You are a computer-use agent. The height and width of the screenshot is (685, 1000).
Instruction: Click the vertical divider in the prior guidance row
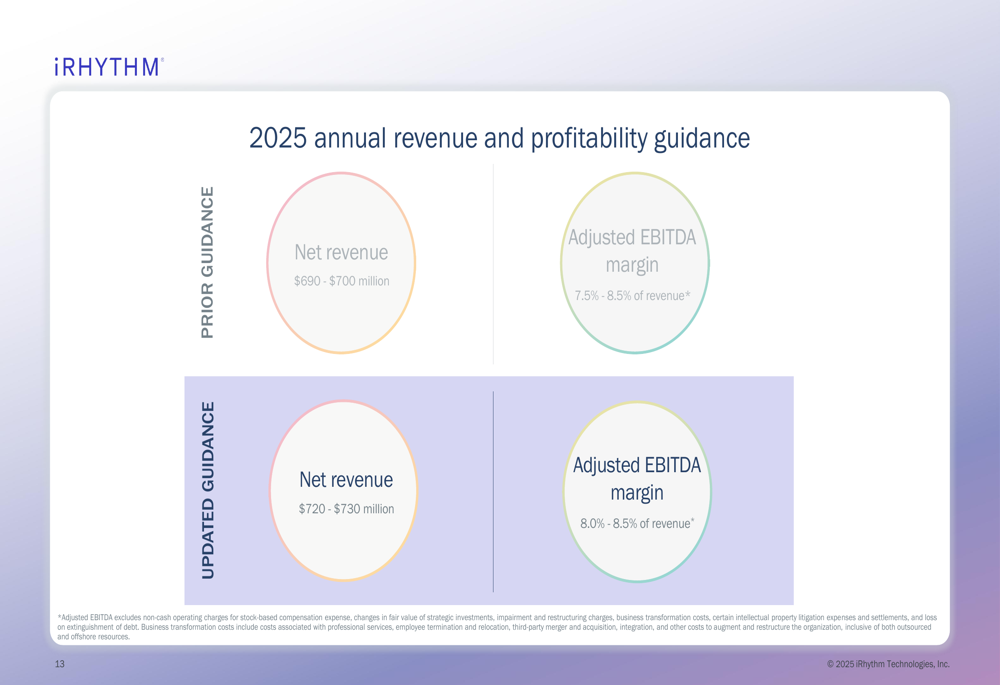493,263
